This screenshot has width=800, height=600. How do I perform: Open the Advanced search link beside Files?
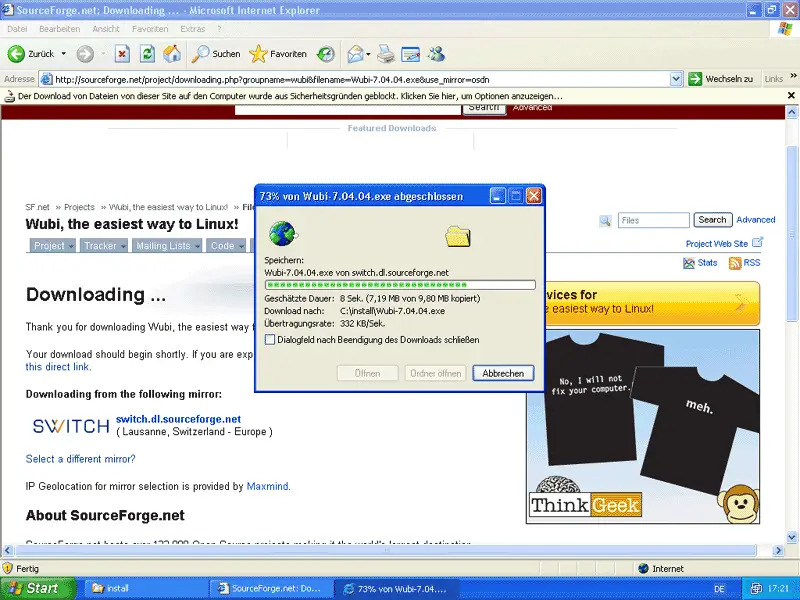point(756,220)
